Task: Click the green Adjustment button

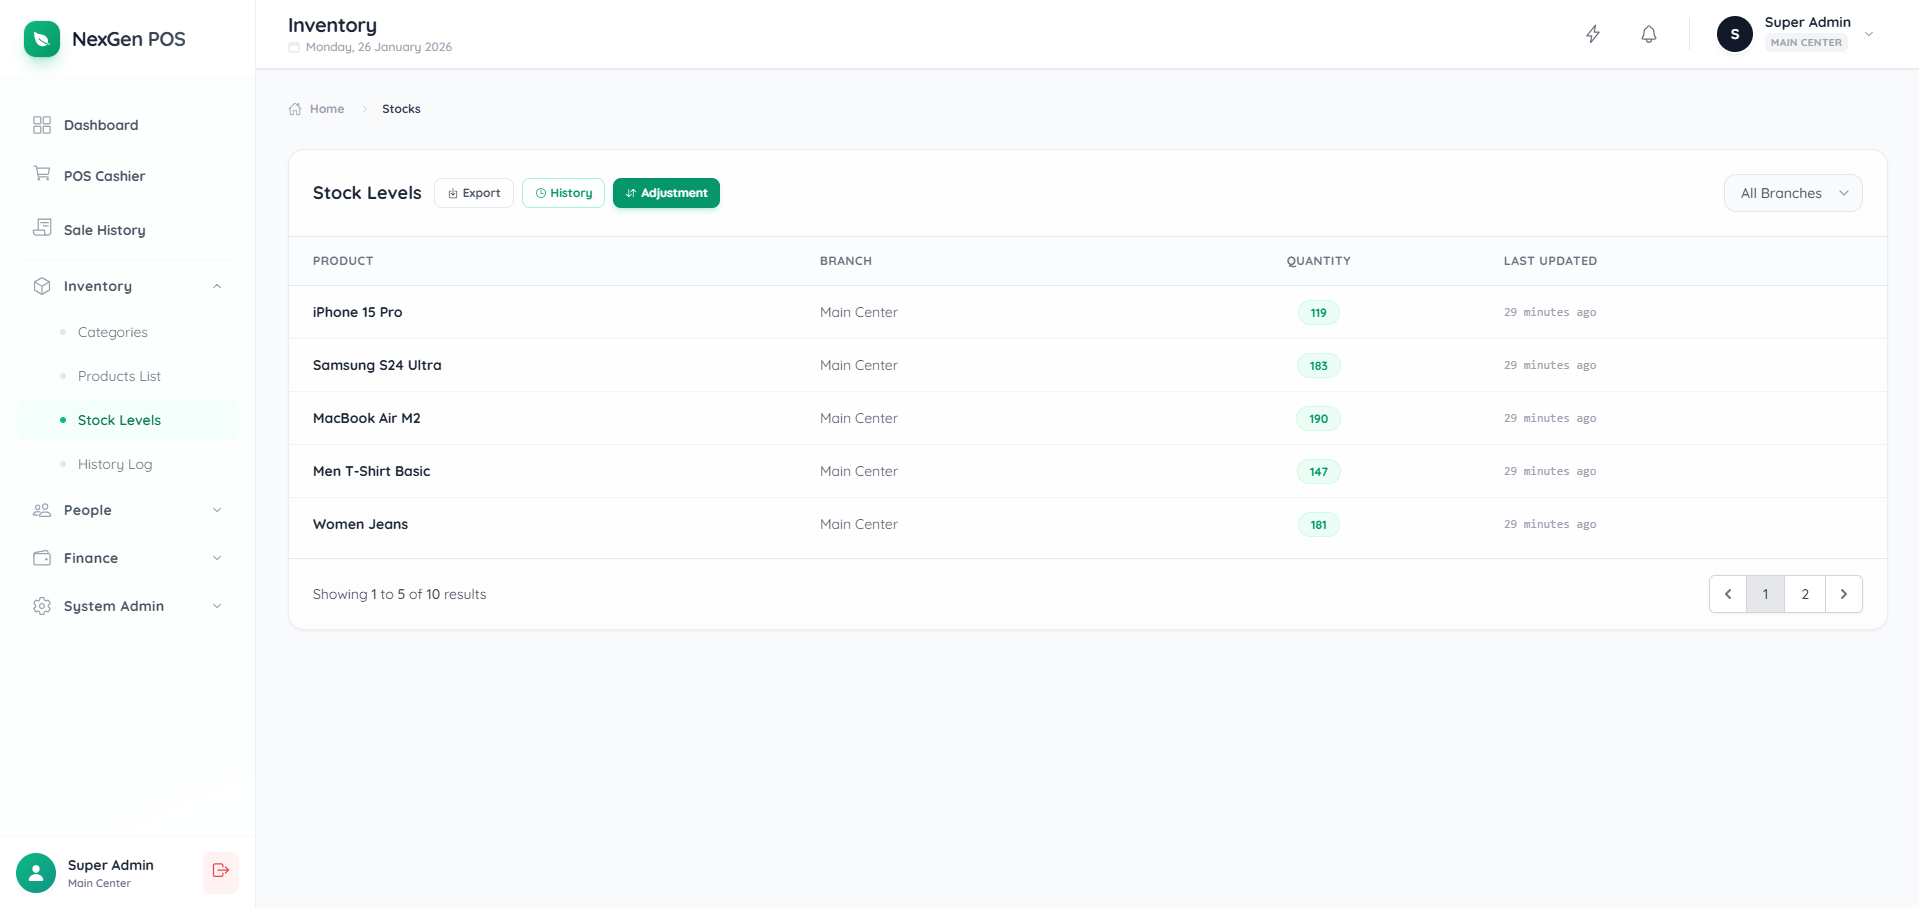Action: 666,193
